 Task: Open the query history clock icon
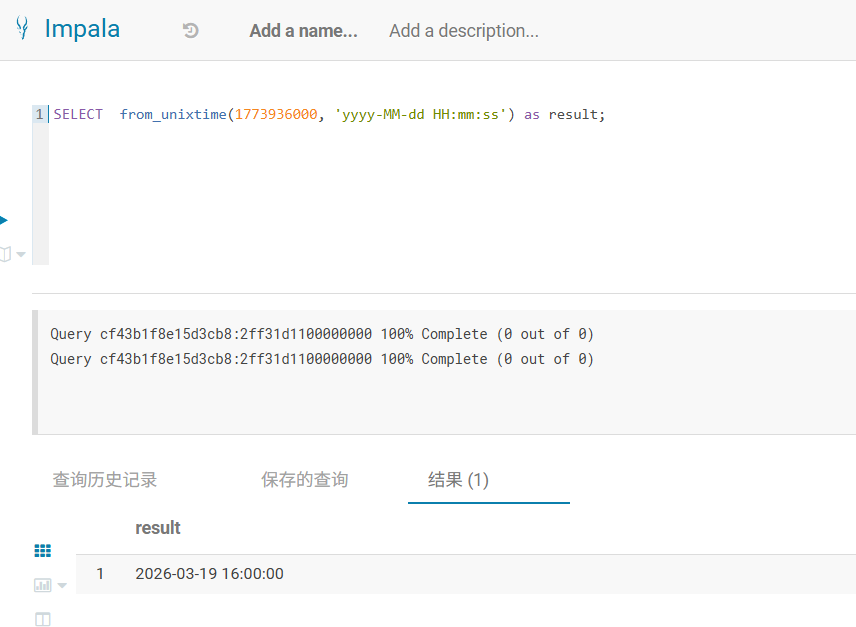click(191, 31)
